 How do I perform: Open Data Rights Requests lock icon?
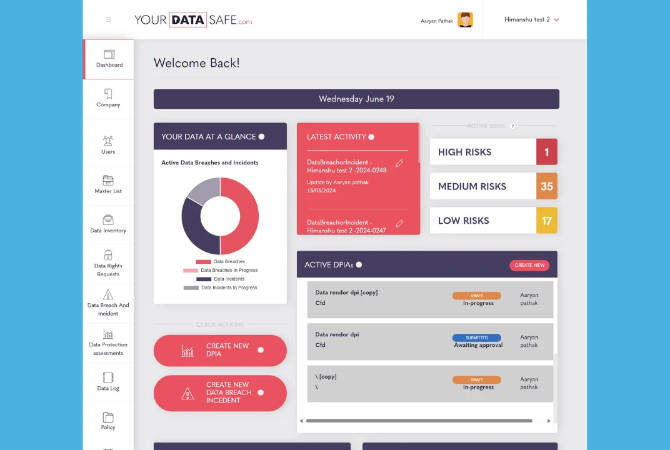108,255
